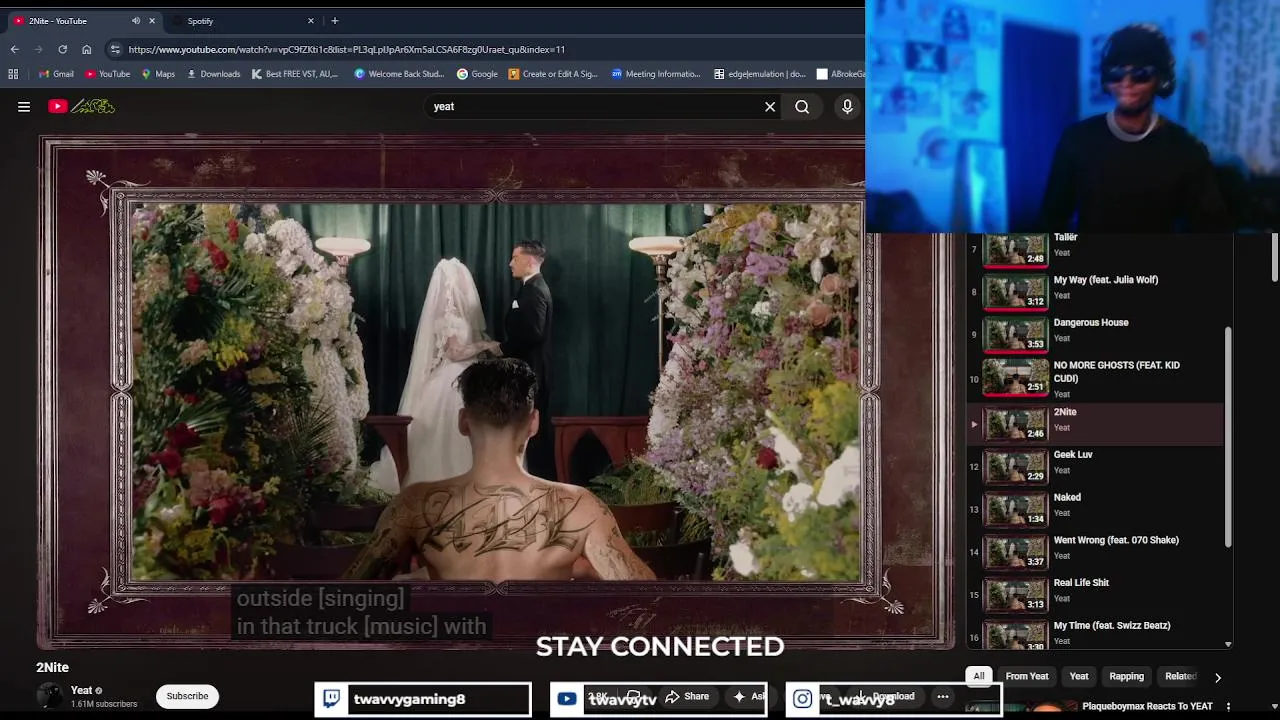Image resolution: width=1280 pixels, height=720 pixels.
Task: Click the '1.61M subscribers' text
Action: (x=104, y=704)
